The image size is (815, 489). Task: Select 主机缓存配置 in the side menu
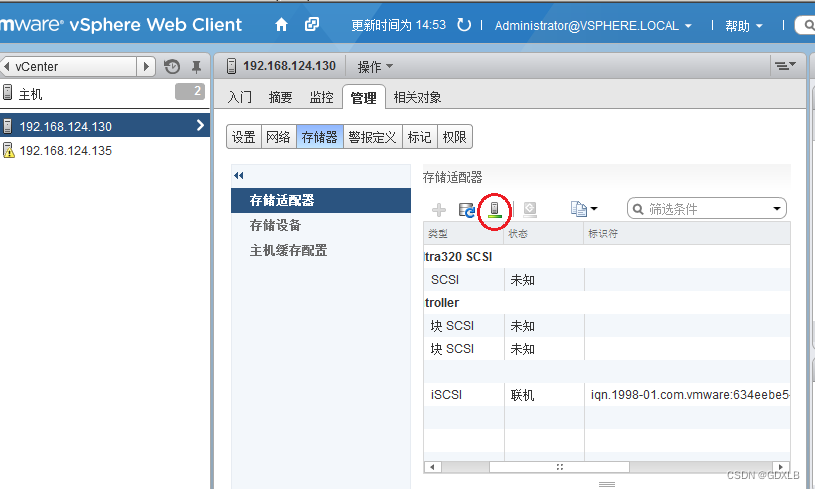tap(321, 250)
